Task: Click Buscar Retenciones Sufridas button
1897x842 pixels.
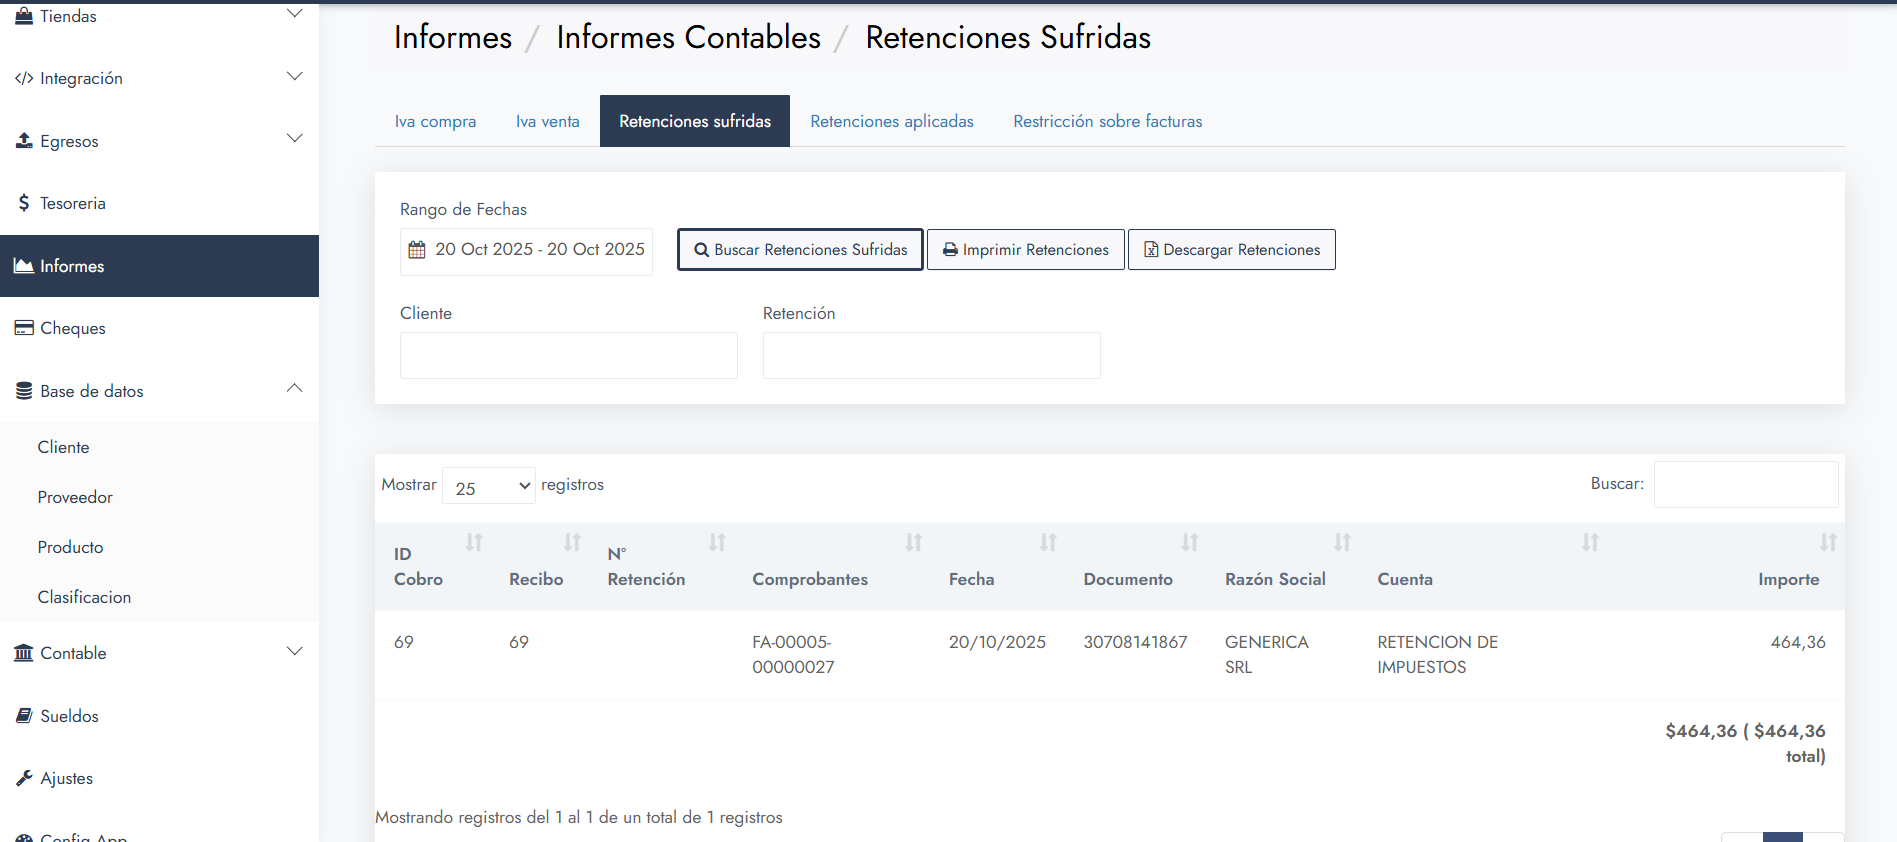Action: pyautogui.click(x=800, y=250)
